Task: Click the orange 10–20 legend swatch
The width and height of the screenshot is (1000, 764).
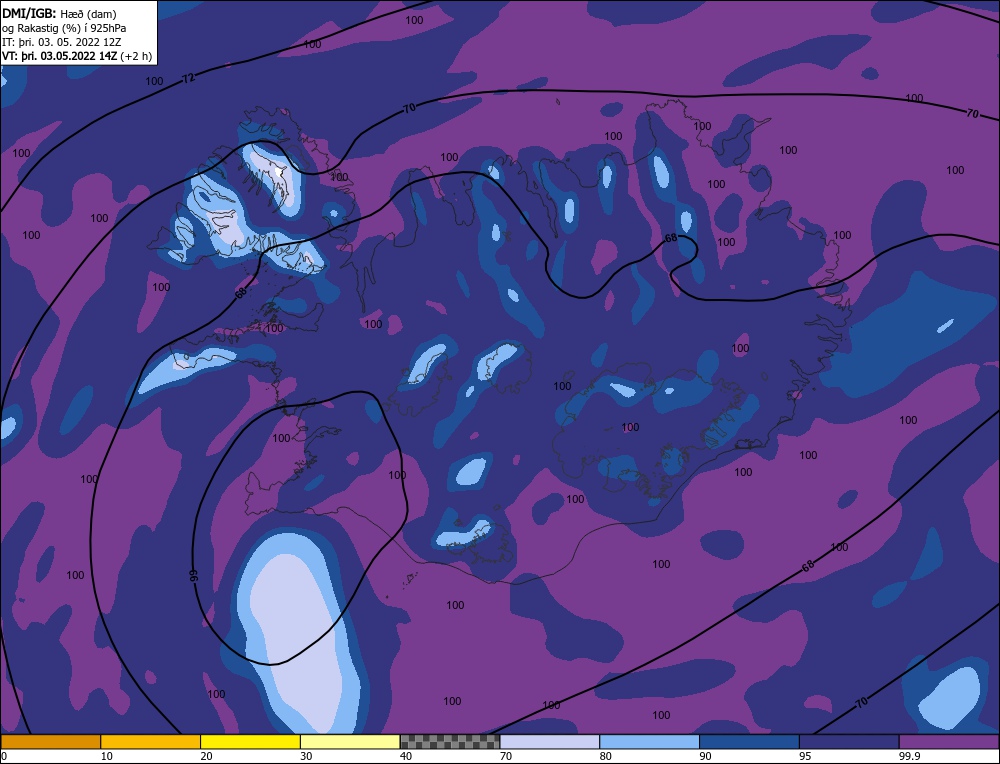Action: (151, 742)
